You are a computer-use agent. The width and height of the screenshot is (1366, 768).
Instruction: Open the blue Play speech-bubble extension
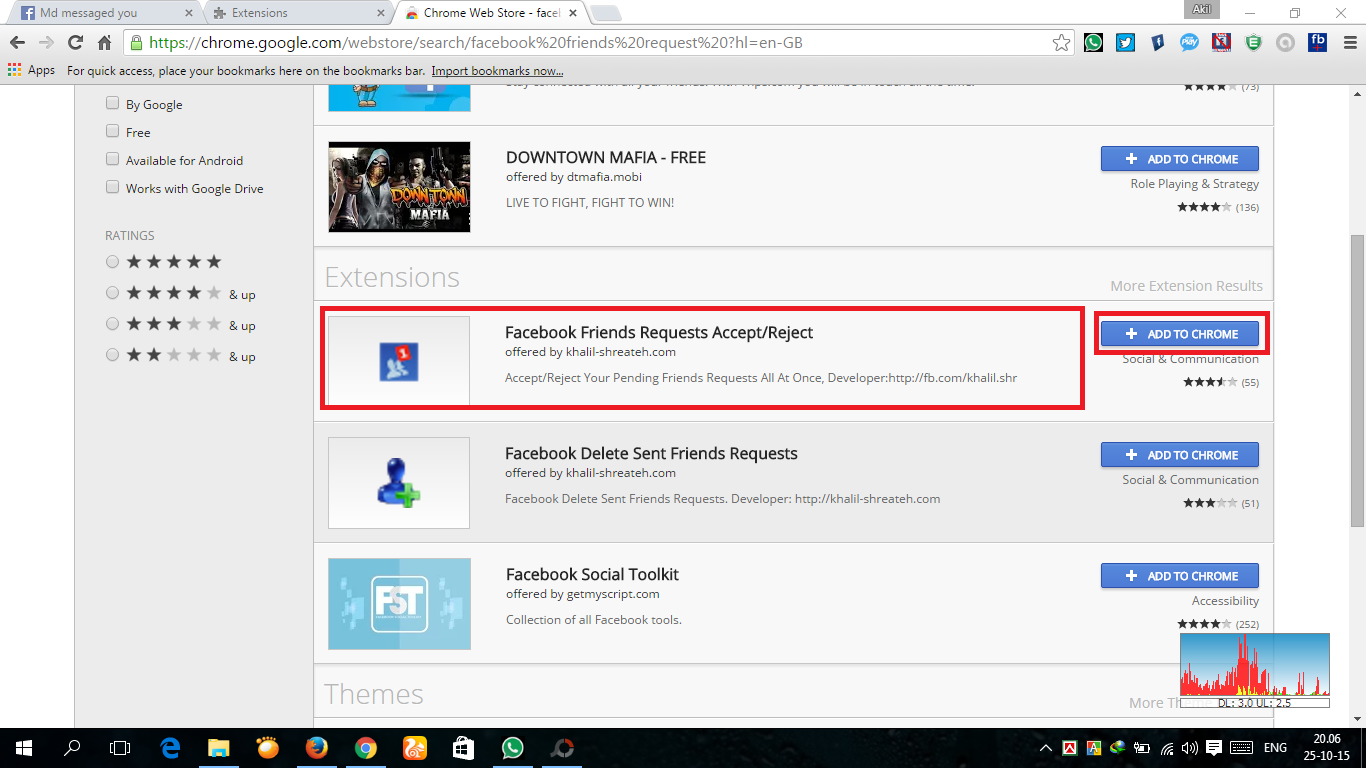click(1189, 43)
